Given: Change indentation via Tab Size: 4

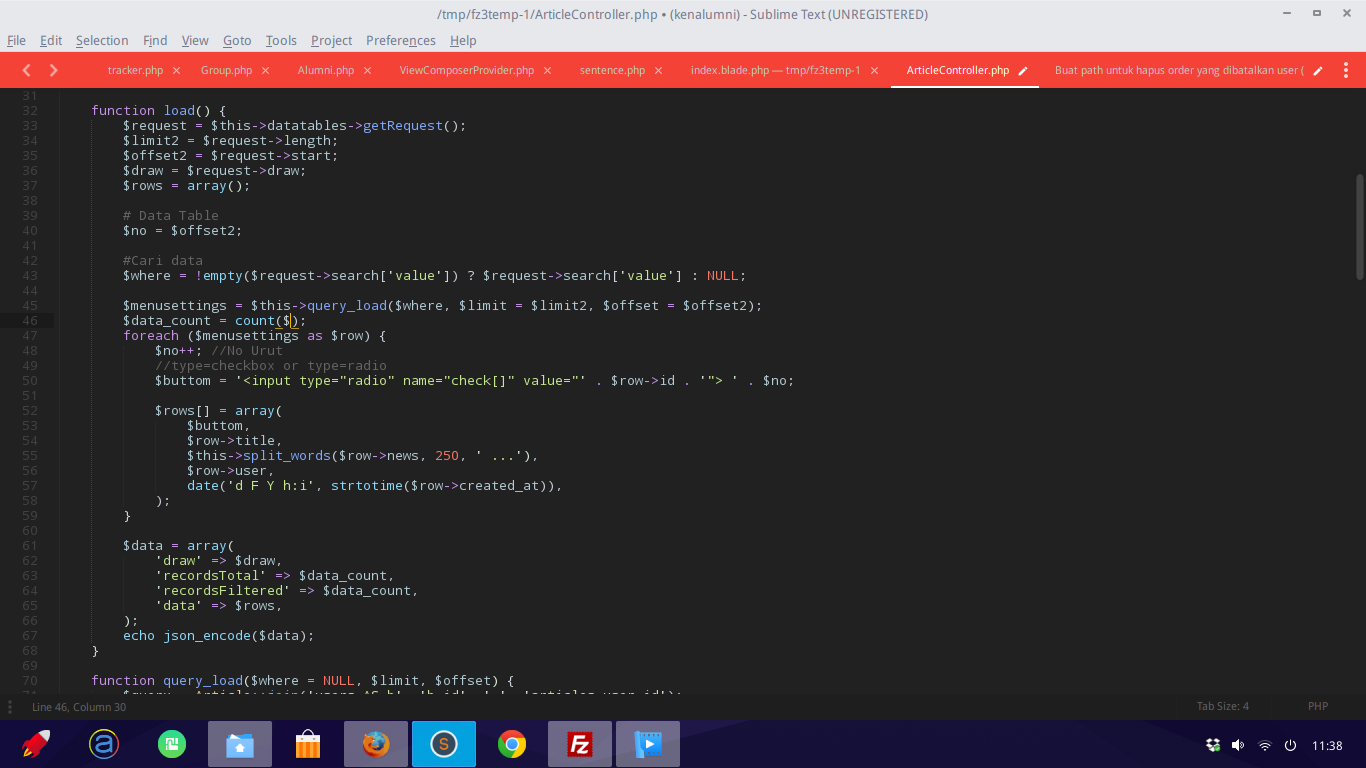Looking at the screenshot, I should click(1222, 706).
